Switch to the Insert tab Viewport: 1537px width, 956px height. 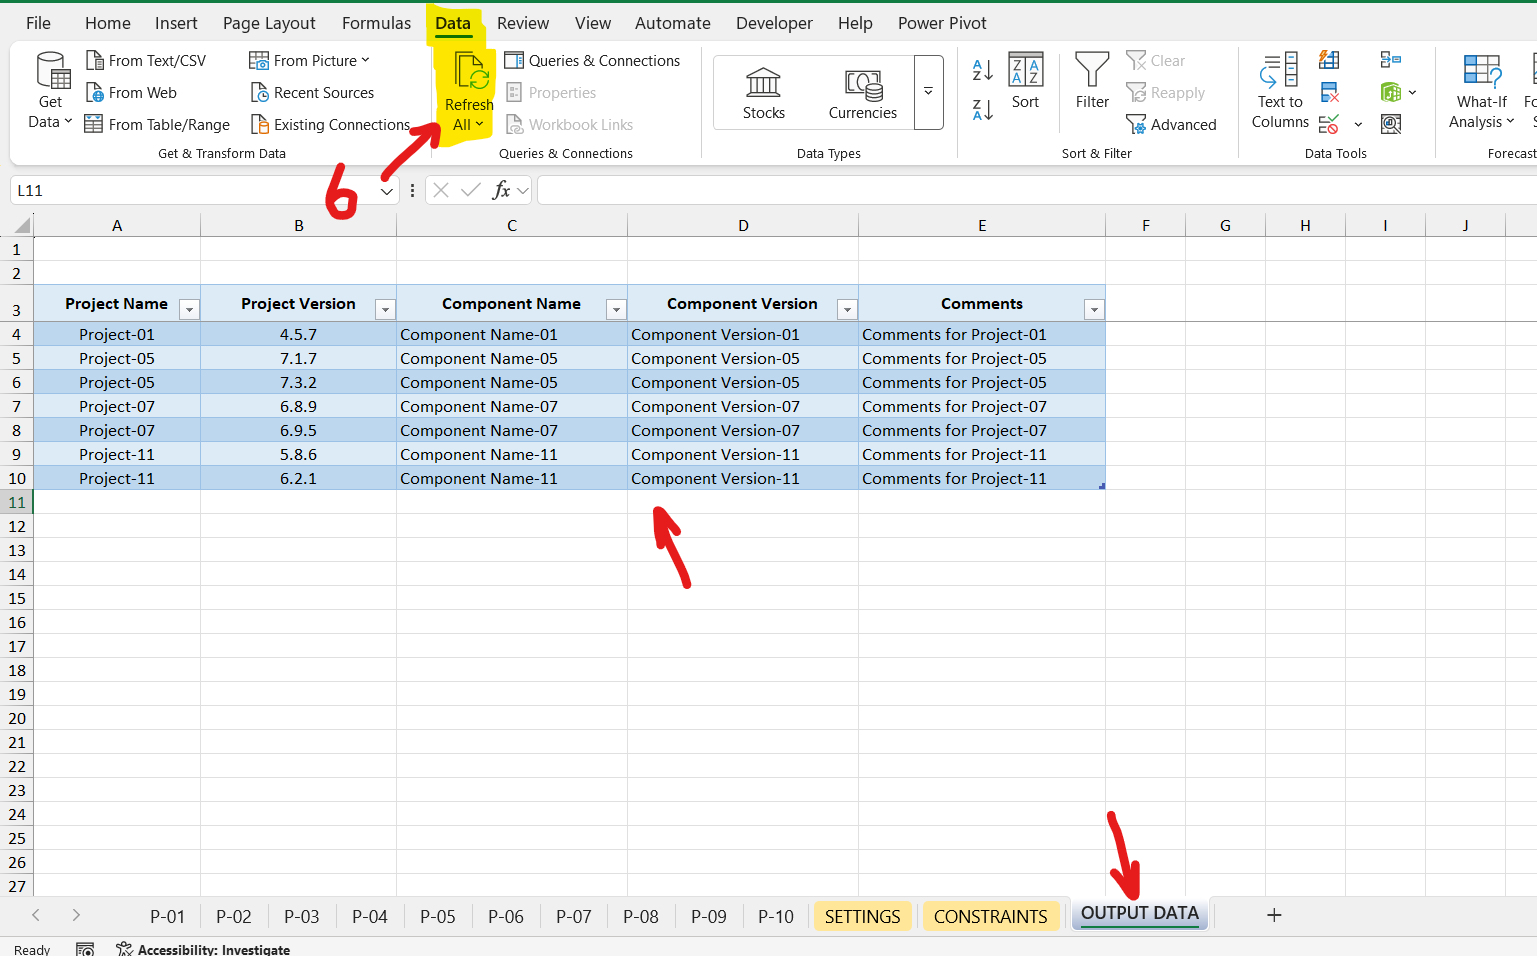tap(176, 23)
